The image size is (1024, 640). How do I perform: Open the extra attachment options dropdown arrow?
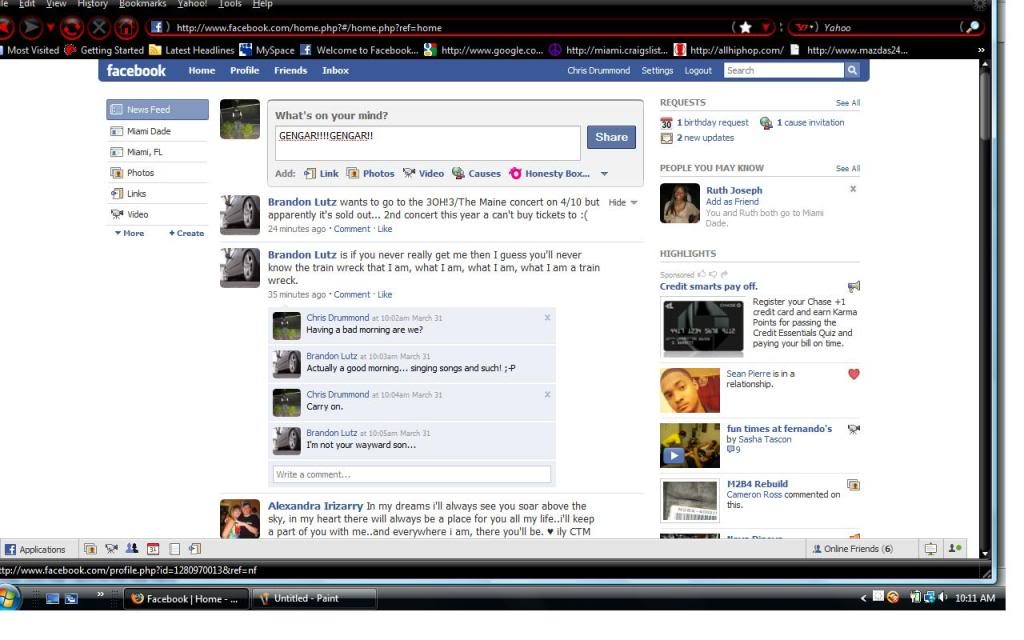tap(603, 173)
